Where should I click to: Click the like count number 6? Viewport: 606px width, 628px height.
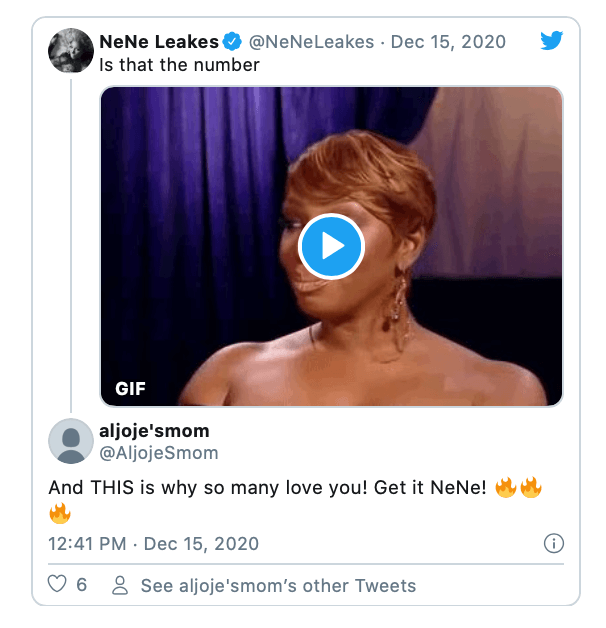pyautogui.click(x=82, y=585)
